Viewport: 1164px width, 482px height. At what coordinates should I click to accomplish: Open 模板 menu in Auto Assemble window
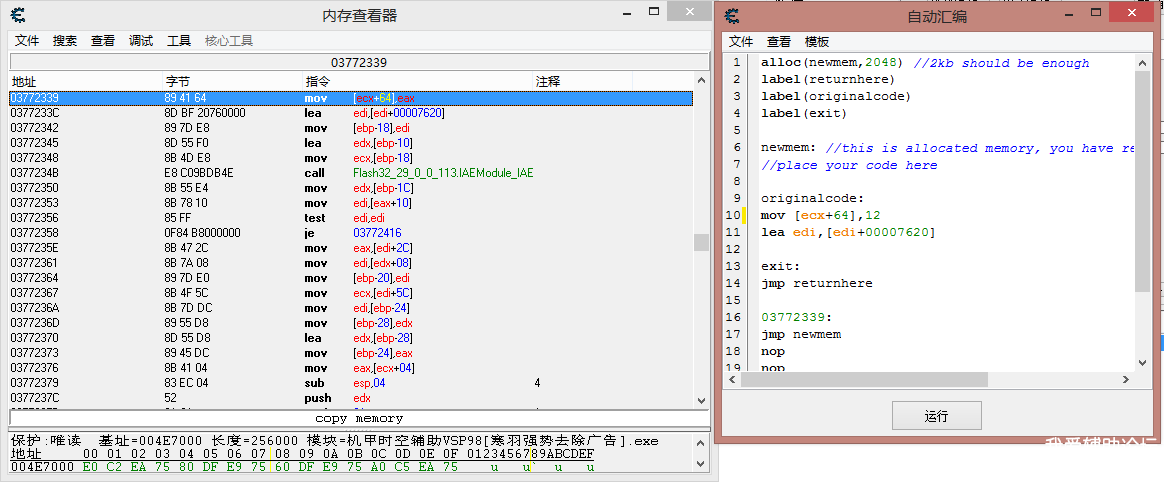coord(817,42)
